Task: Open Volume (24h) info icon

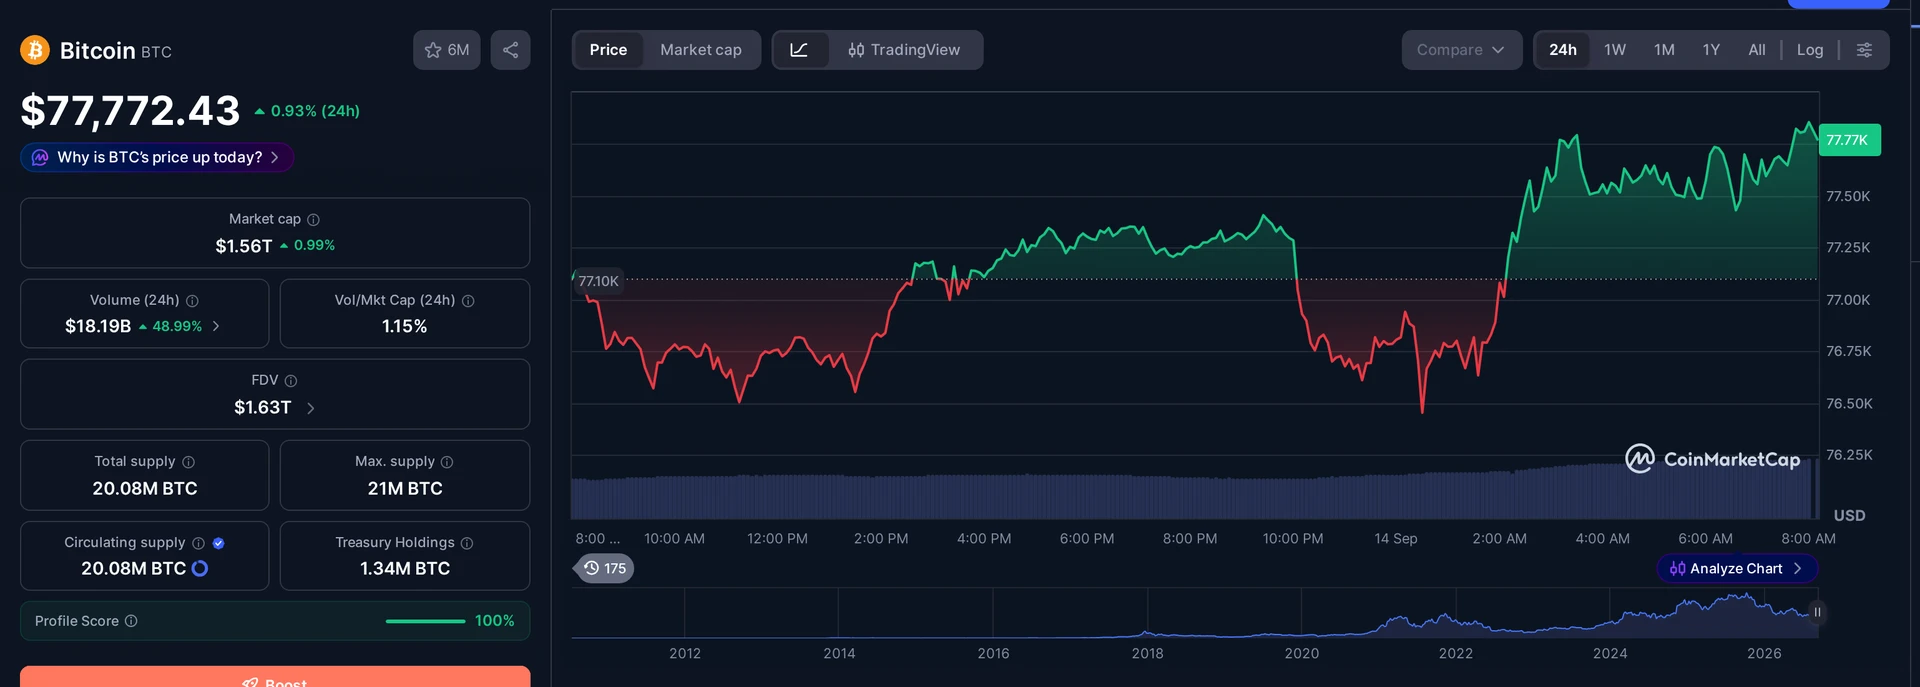Action: point(192,300)
